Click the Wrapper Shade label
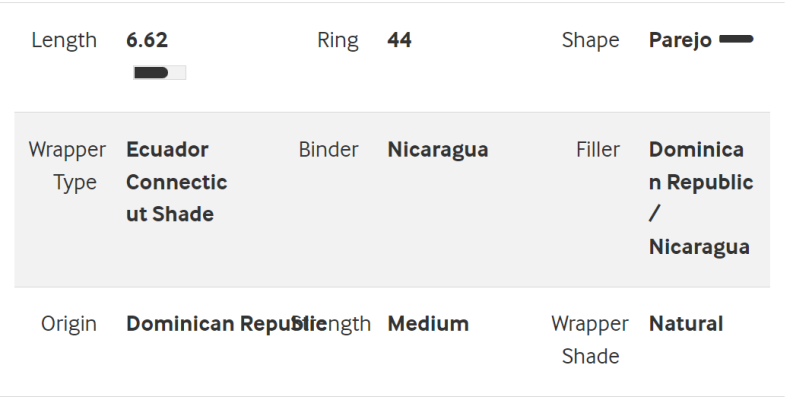The image size is (793, 400). pyautogui.click(x=590, y=340)
